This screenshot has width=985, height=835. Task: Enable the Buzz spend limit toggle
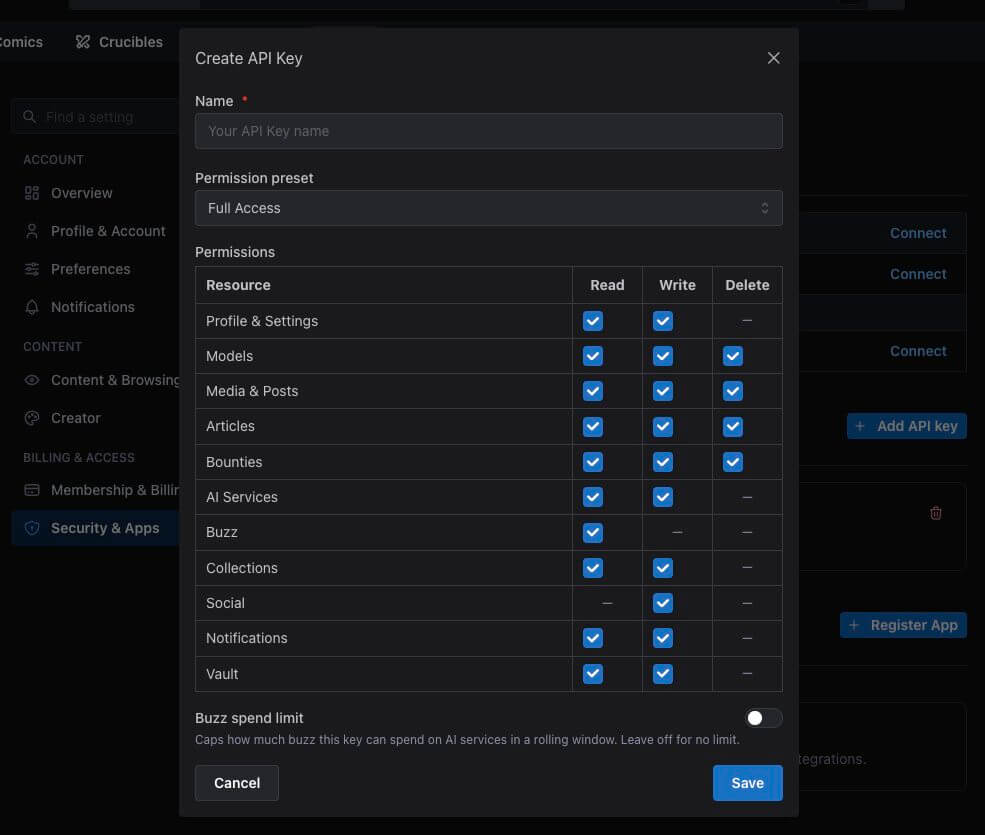click(x=763, y=718)
